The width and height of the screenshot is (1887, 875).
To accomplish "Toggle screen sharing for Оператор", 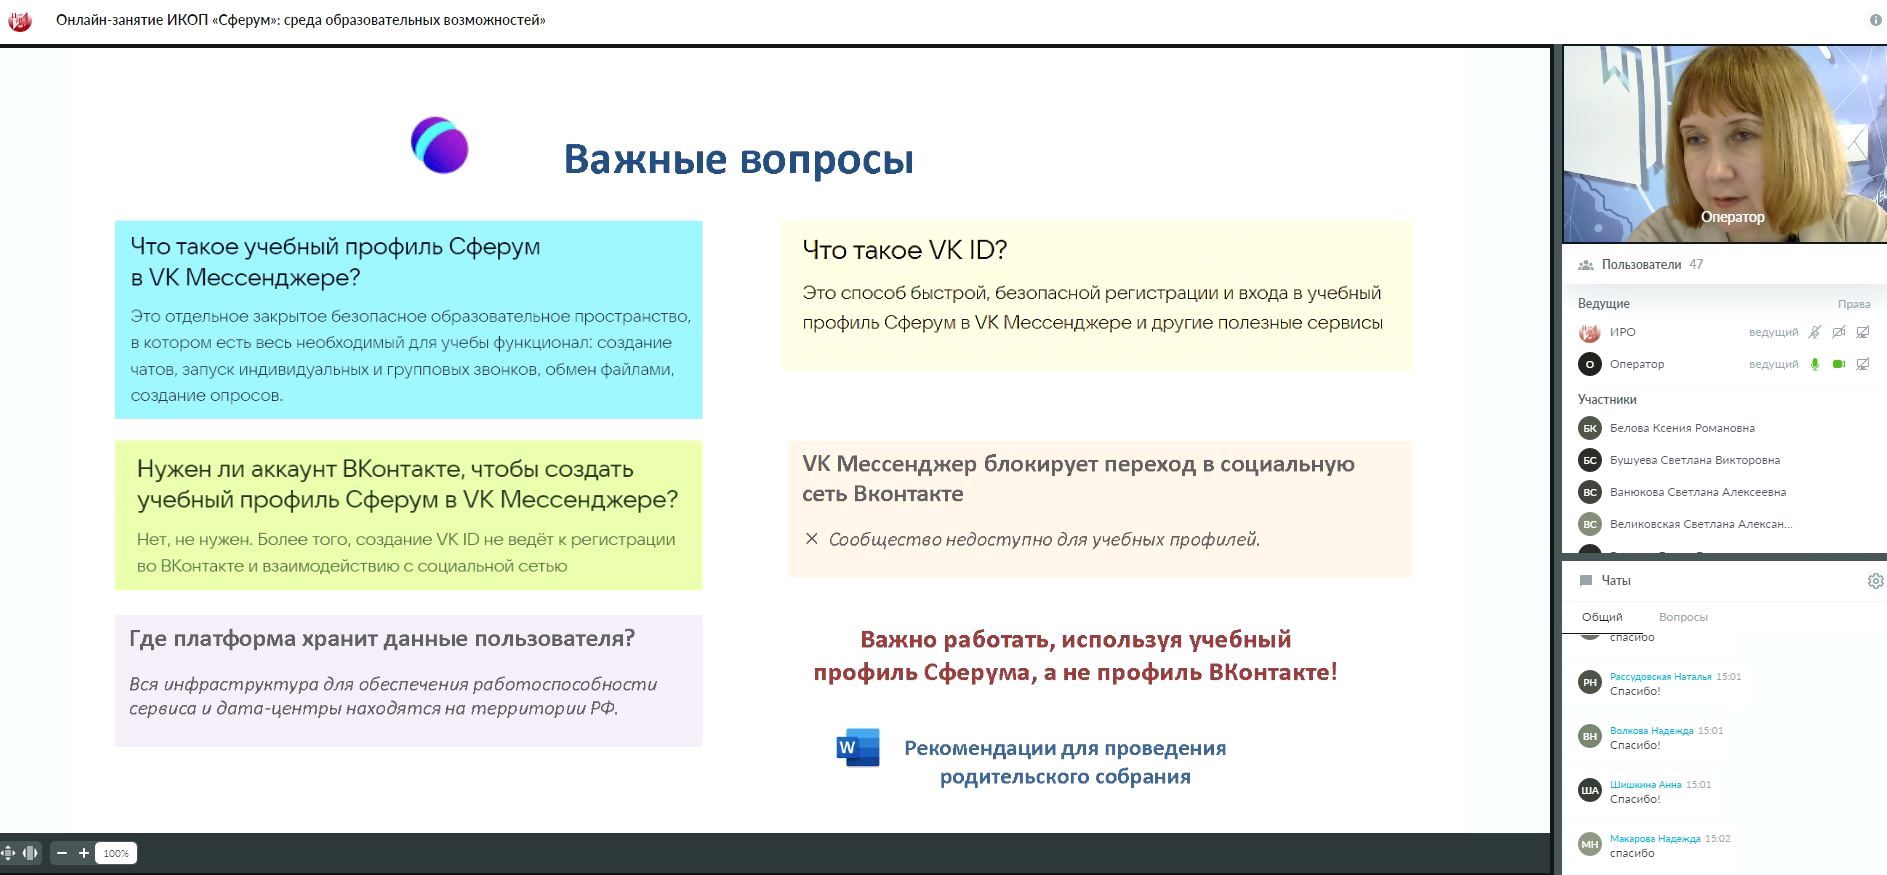I will pos(1863,364).
